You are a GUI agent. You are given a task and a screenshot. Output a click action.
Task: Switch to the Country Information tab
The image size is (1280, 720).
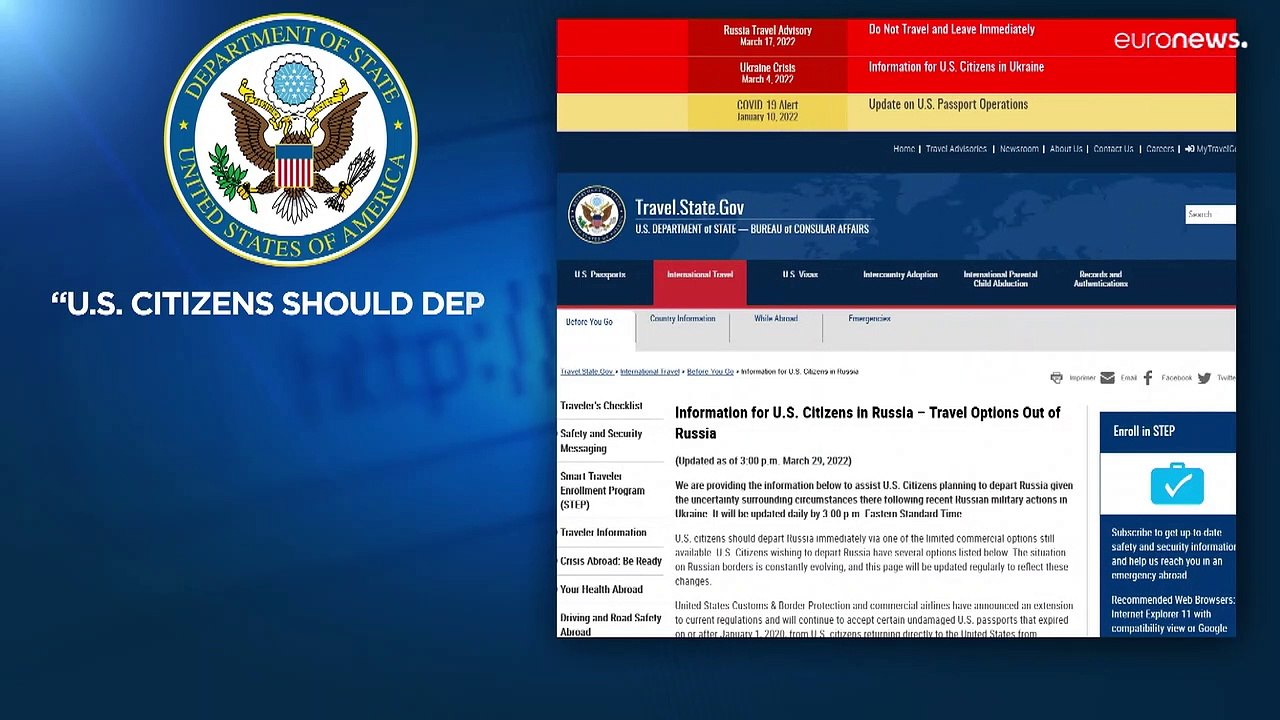point(682,319)
